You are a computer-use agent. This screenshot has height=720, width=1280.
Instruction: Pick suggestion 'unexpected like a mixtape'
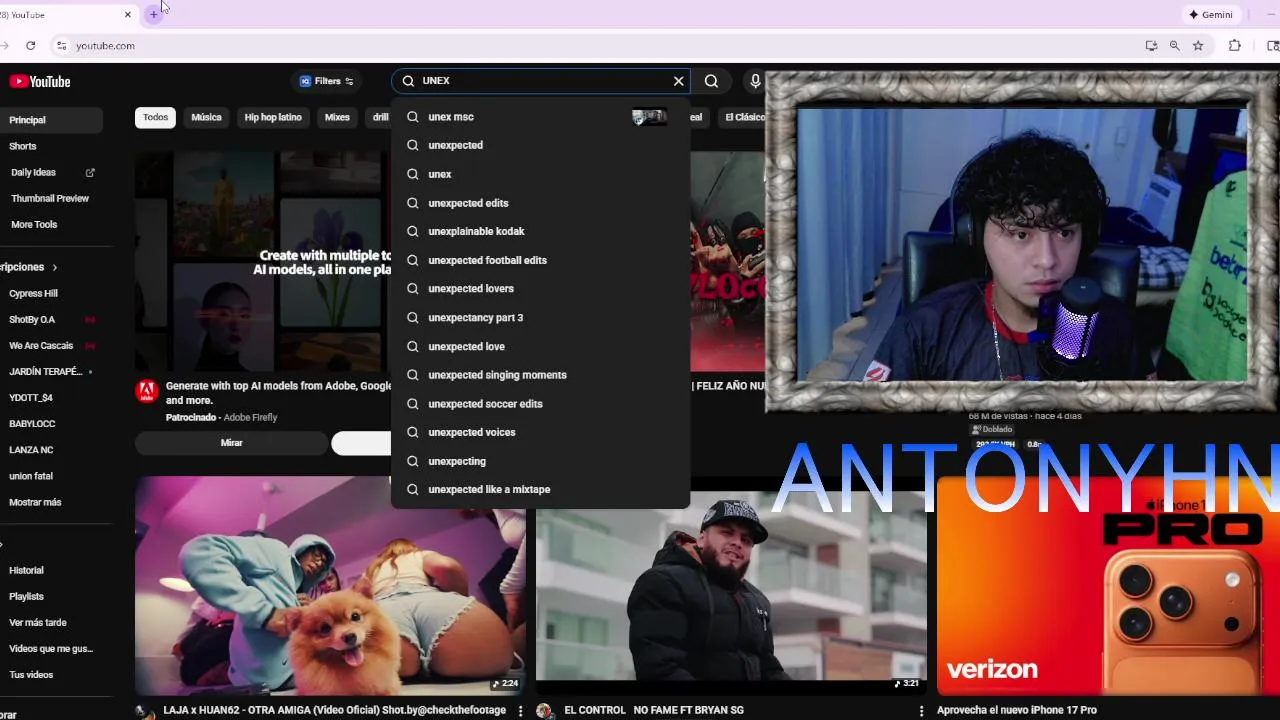[540, 490]
